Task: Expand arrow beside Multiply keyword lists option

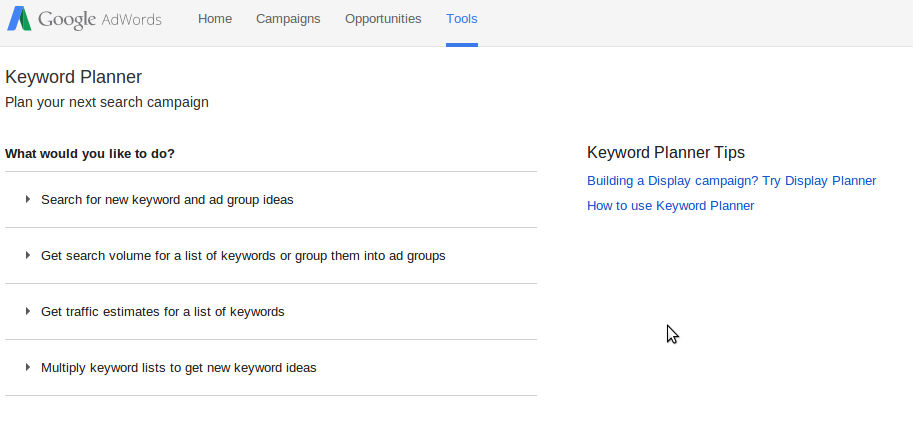Action: [x=28, y=368]
